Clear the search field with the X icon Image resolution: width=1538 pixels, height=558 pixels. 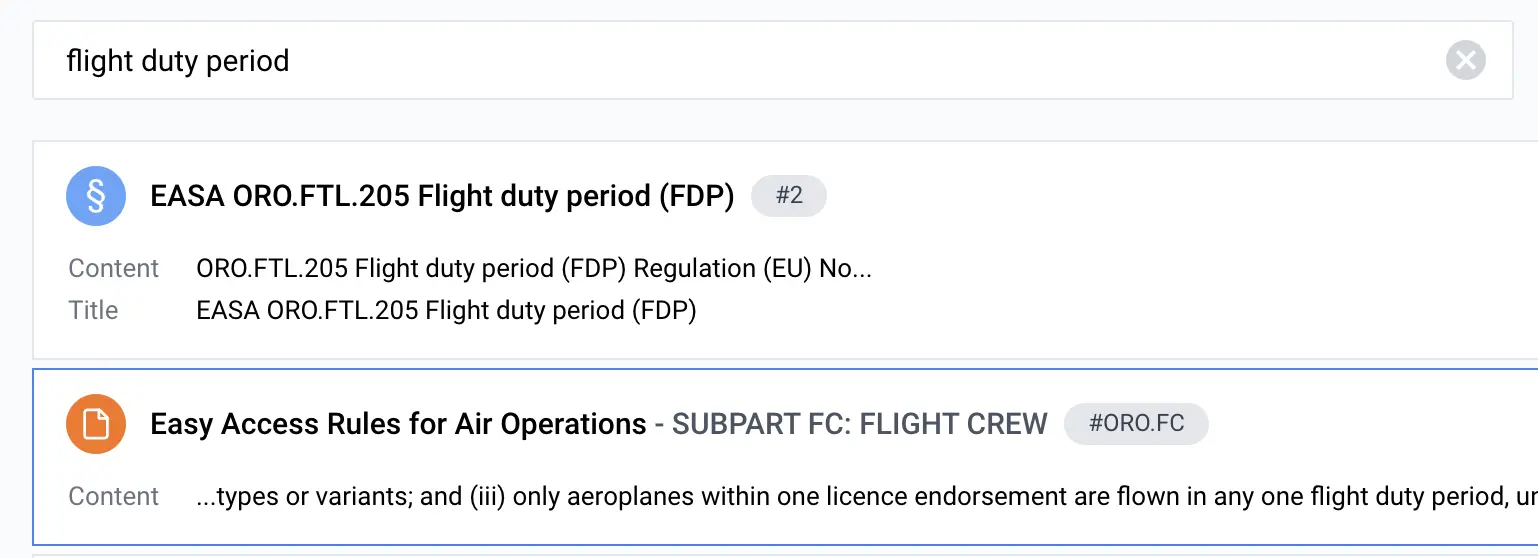[x=1465, y=61]
